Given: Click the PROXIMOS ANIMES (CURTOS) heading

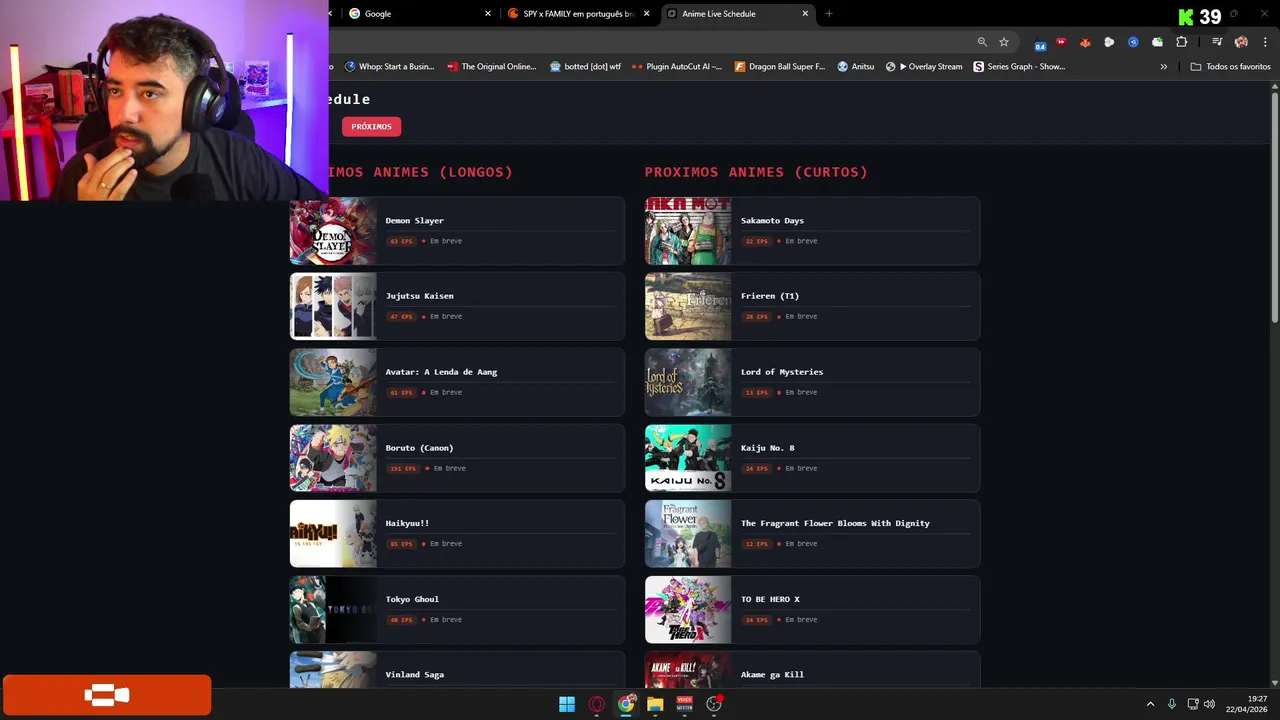Looking at the screenshot, I should pyautogui.click(x=756, y=172).
